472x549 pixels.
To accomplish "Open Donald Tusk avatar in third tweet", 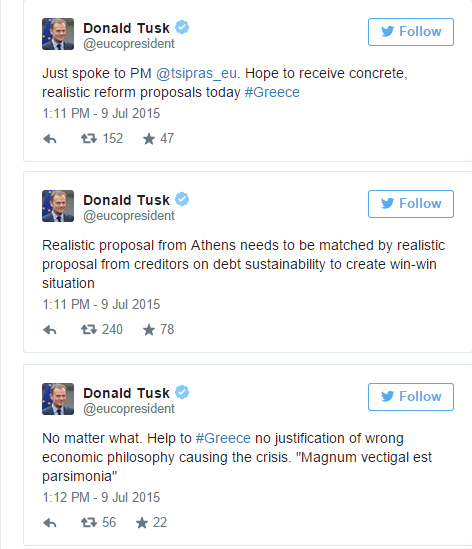I will [x=58, y=399].
